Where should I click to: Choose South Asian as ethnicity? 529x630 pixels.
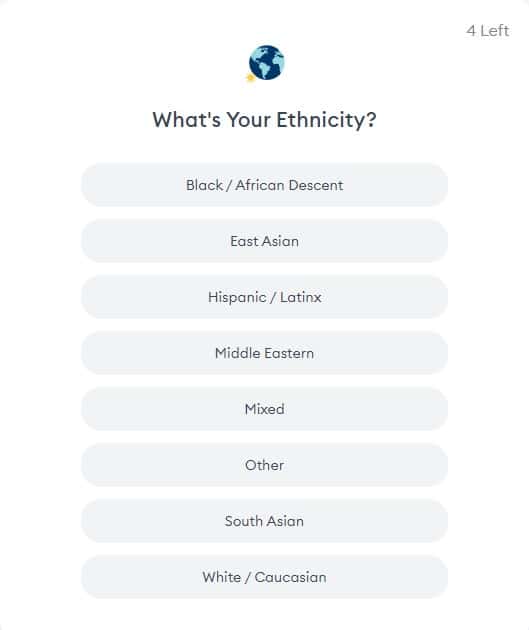tap(264, 521)
